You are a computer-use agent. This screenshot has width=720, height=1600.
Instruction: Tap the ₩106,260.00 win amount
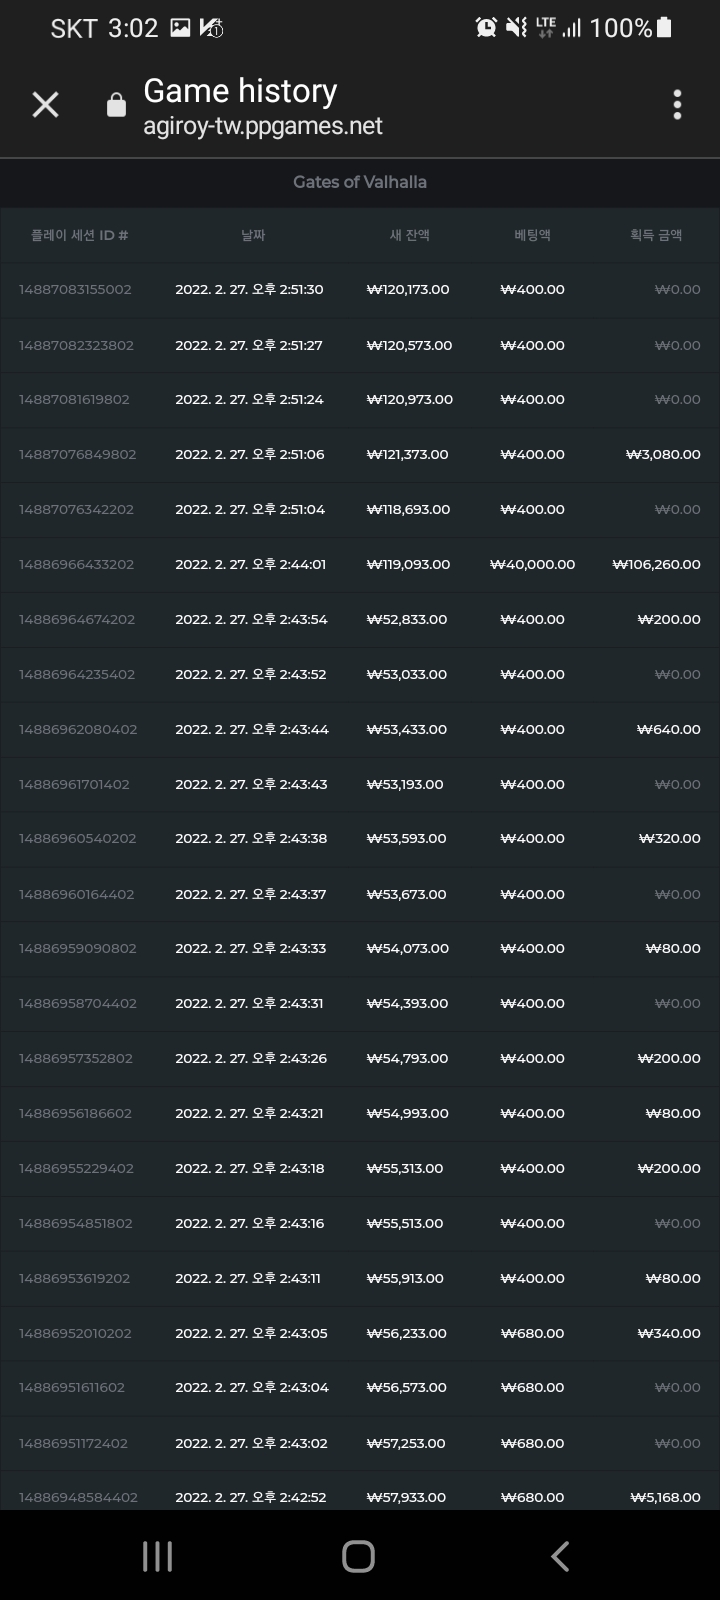[x=656, y=564]
